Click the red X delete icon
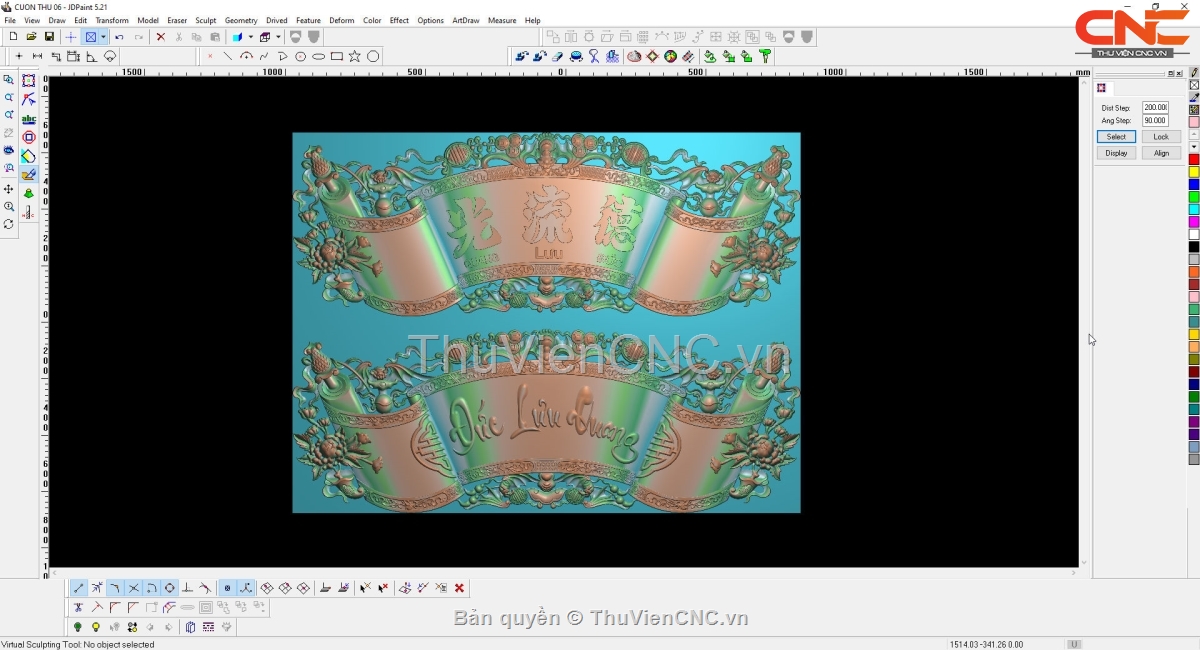1200x650 pixels. coord(160,37)
